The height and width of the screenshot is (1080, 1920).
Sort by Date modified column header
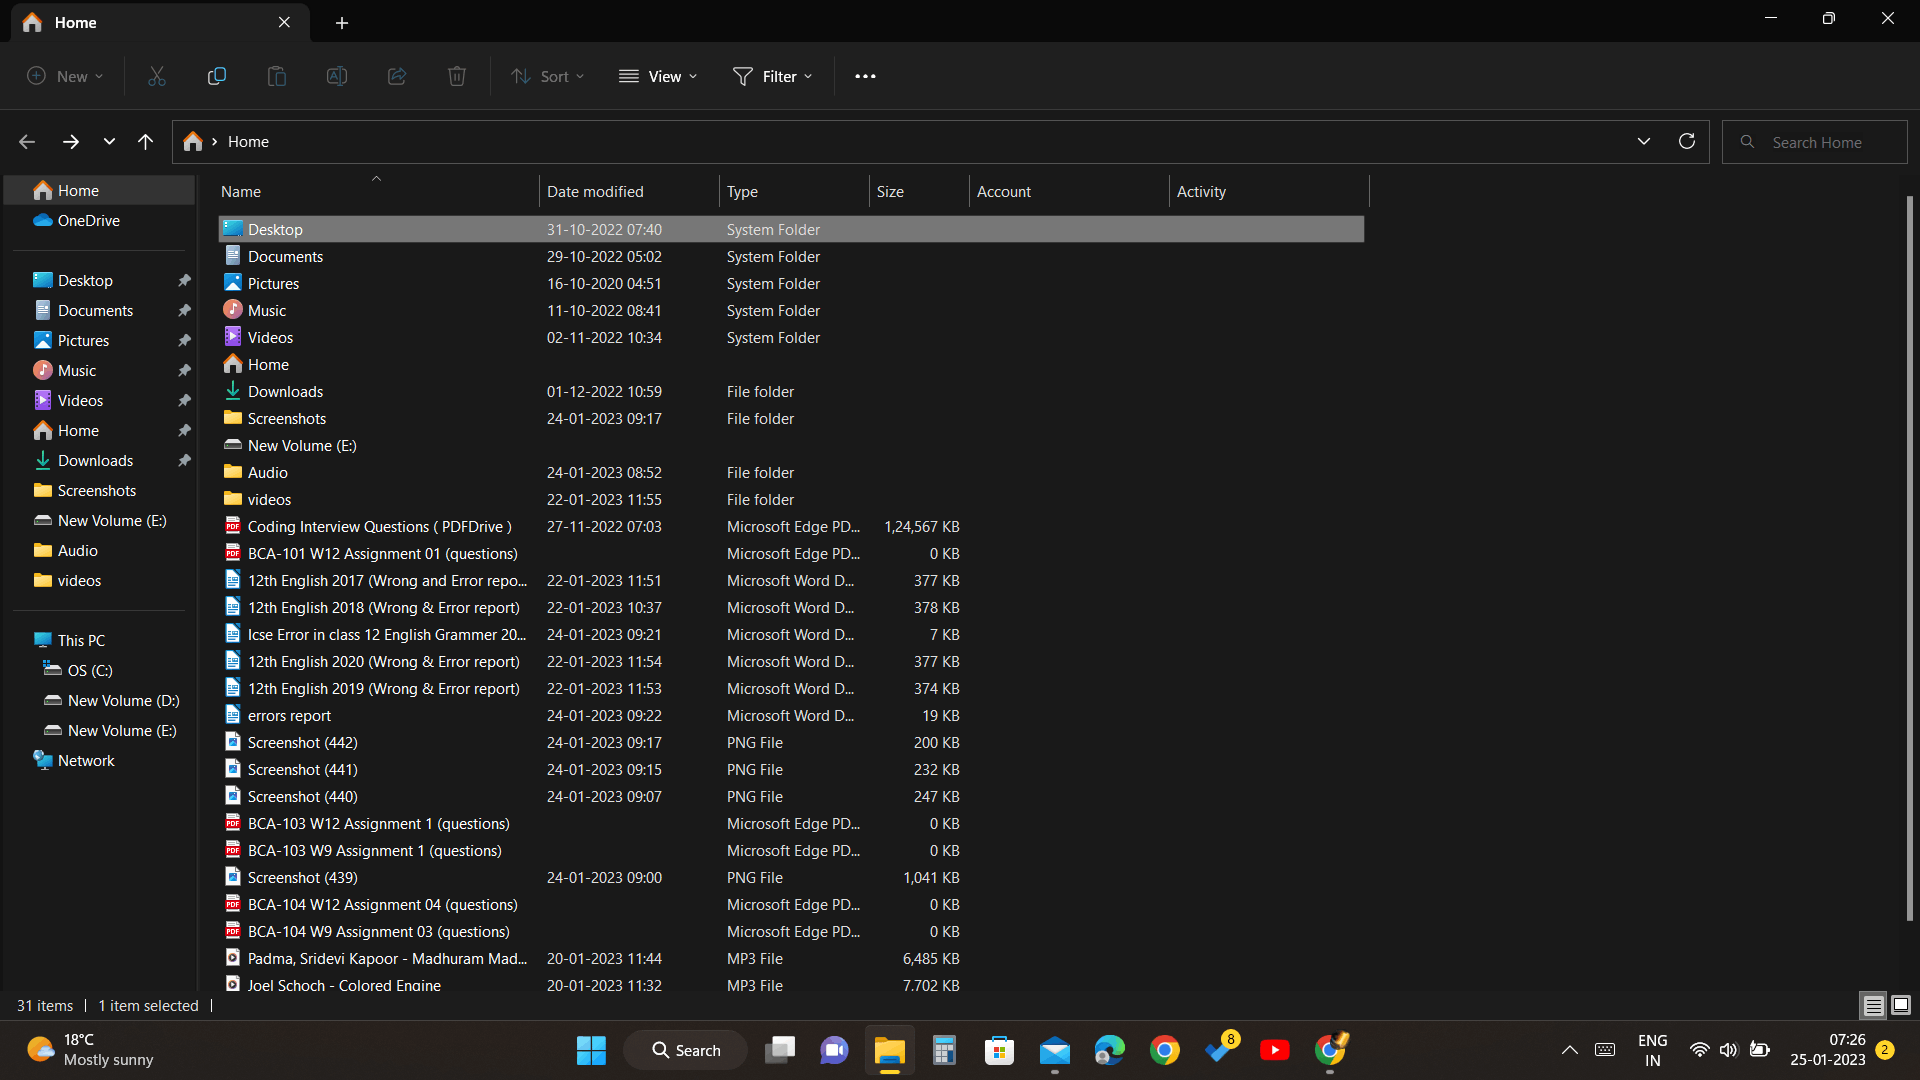(595, 192)
